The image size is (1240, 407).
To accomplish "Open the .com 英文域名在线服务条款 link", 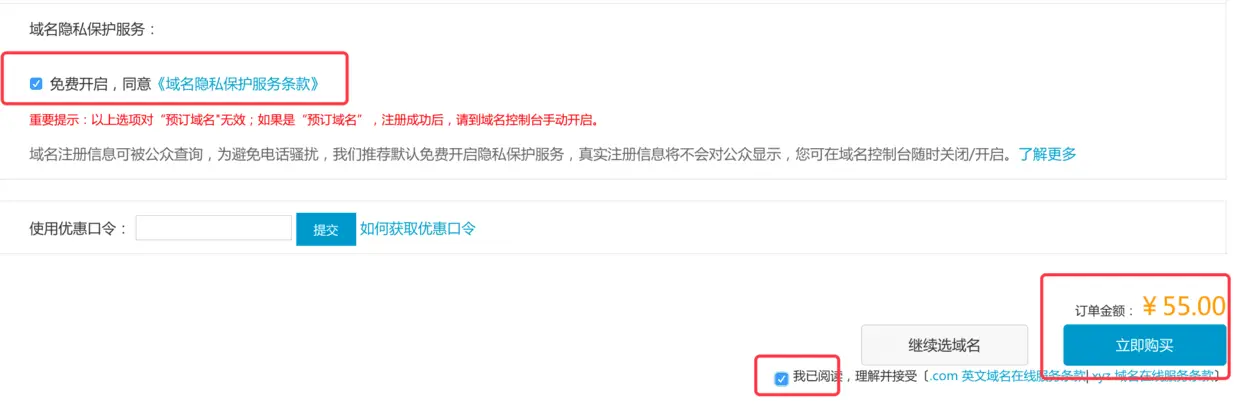I will pyautogui.click(x=1008, y=376).
